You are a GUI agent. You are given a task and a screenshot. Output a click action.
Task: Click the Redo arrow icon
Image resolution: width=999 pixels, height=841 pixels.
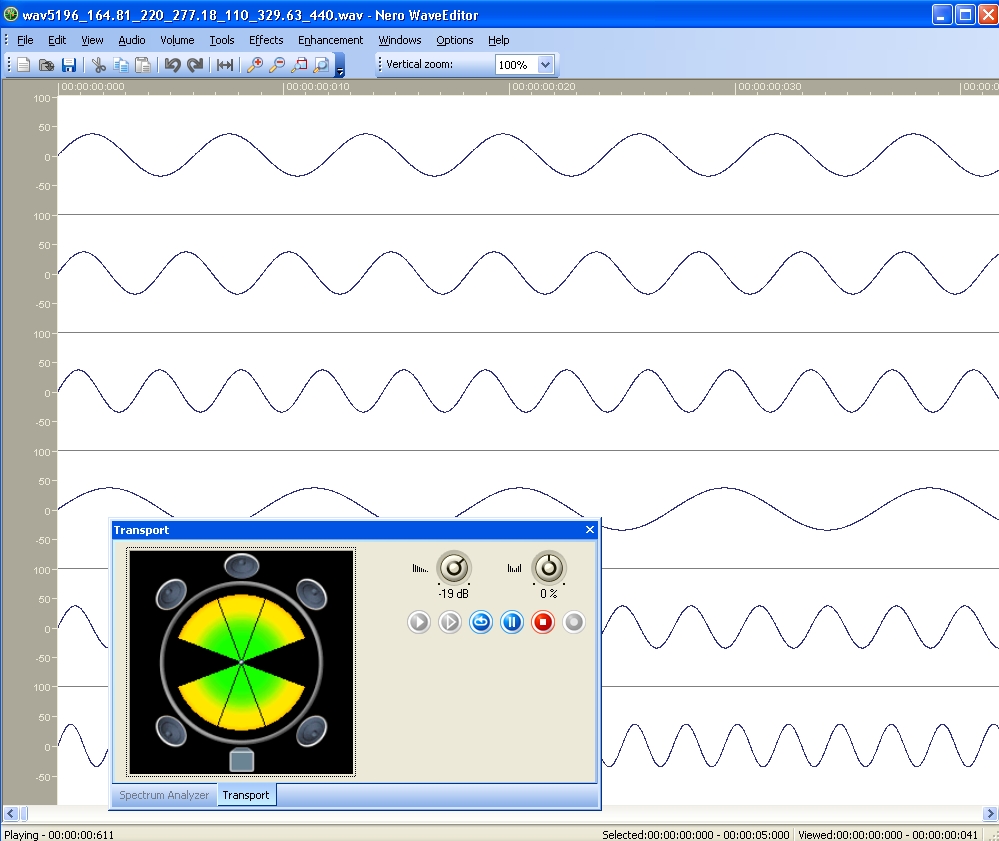[195, 65]
